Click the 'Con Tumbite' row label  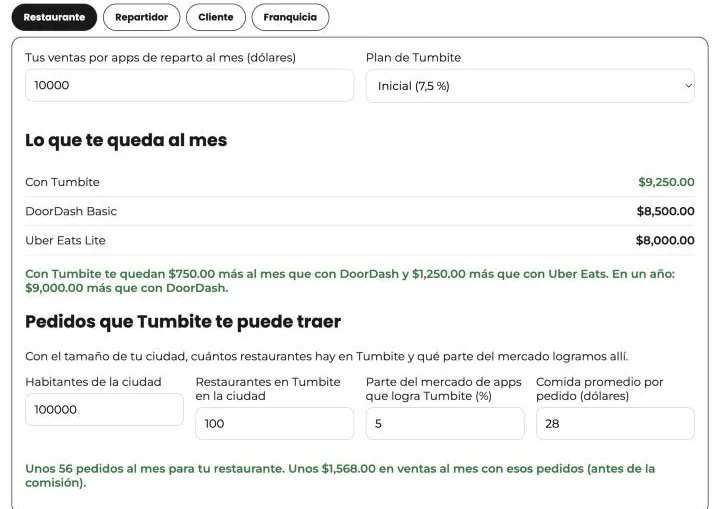[x=62, y=182]
